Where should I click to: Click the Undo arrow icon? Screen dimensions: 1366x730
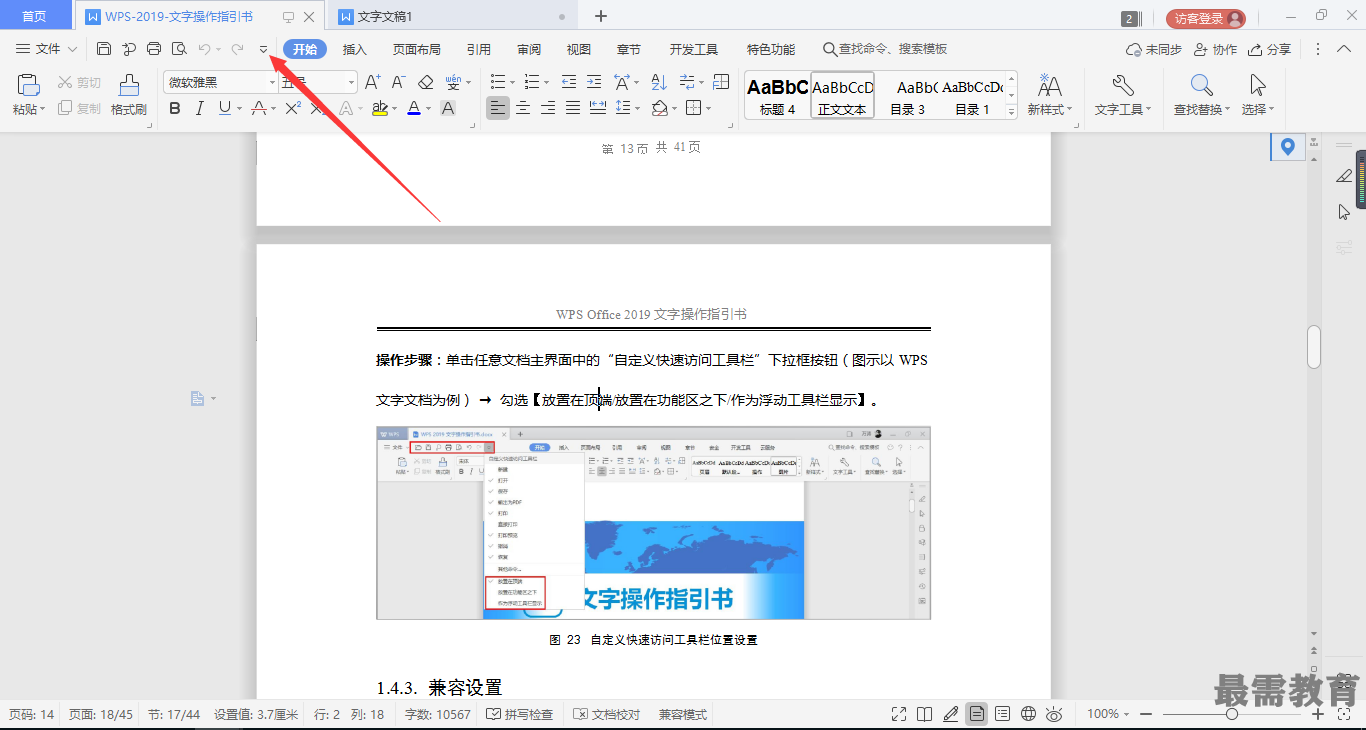point(204,48)
